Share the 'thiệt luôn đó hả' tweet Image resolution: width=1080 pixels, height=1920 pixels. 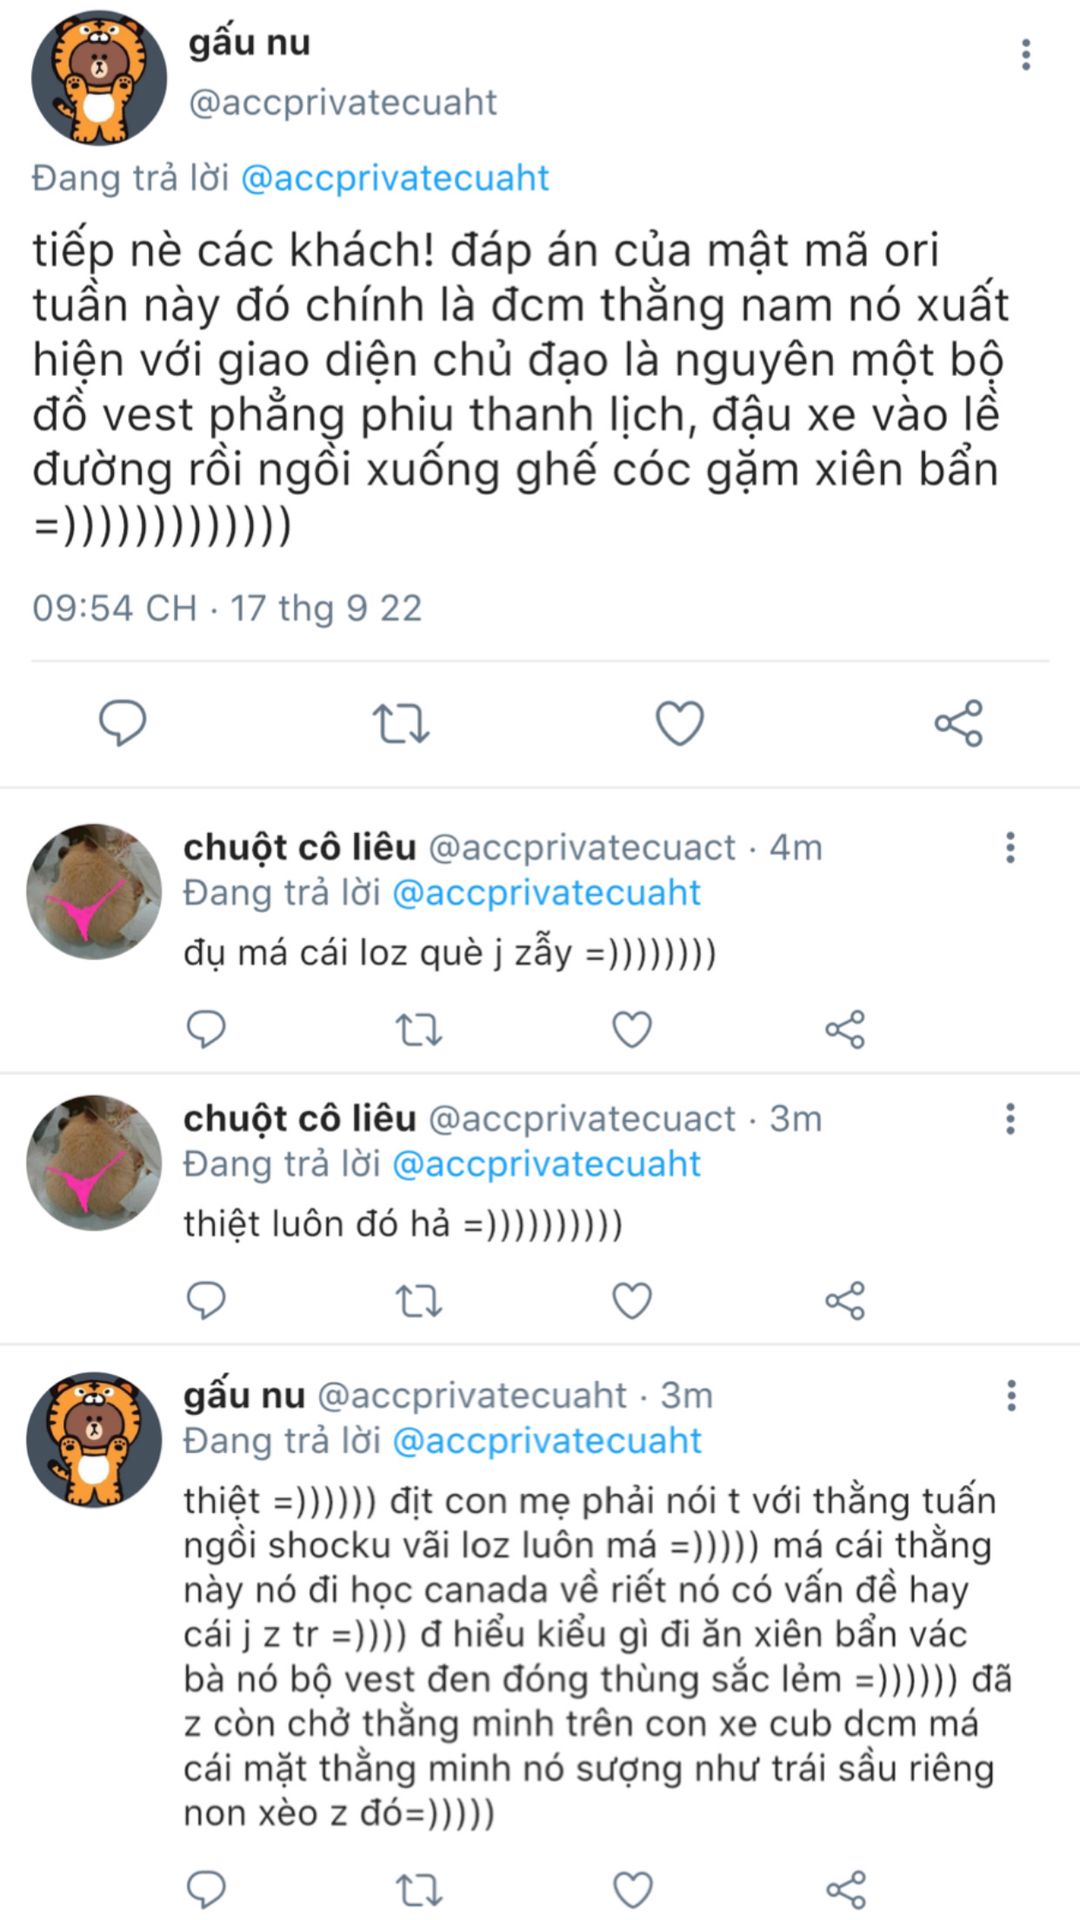tap(845, 1300)
